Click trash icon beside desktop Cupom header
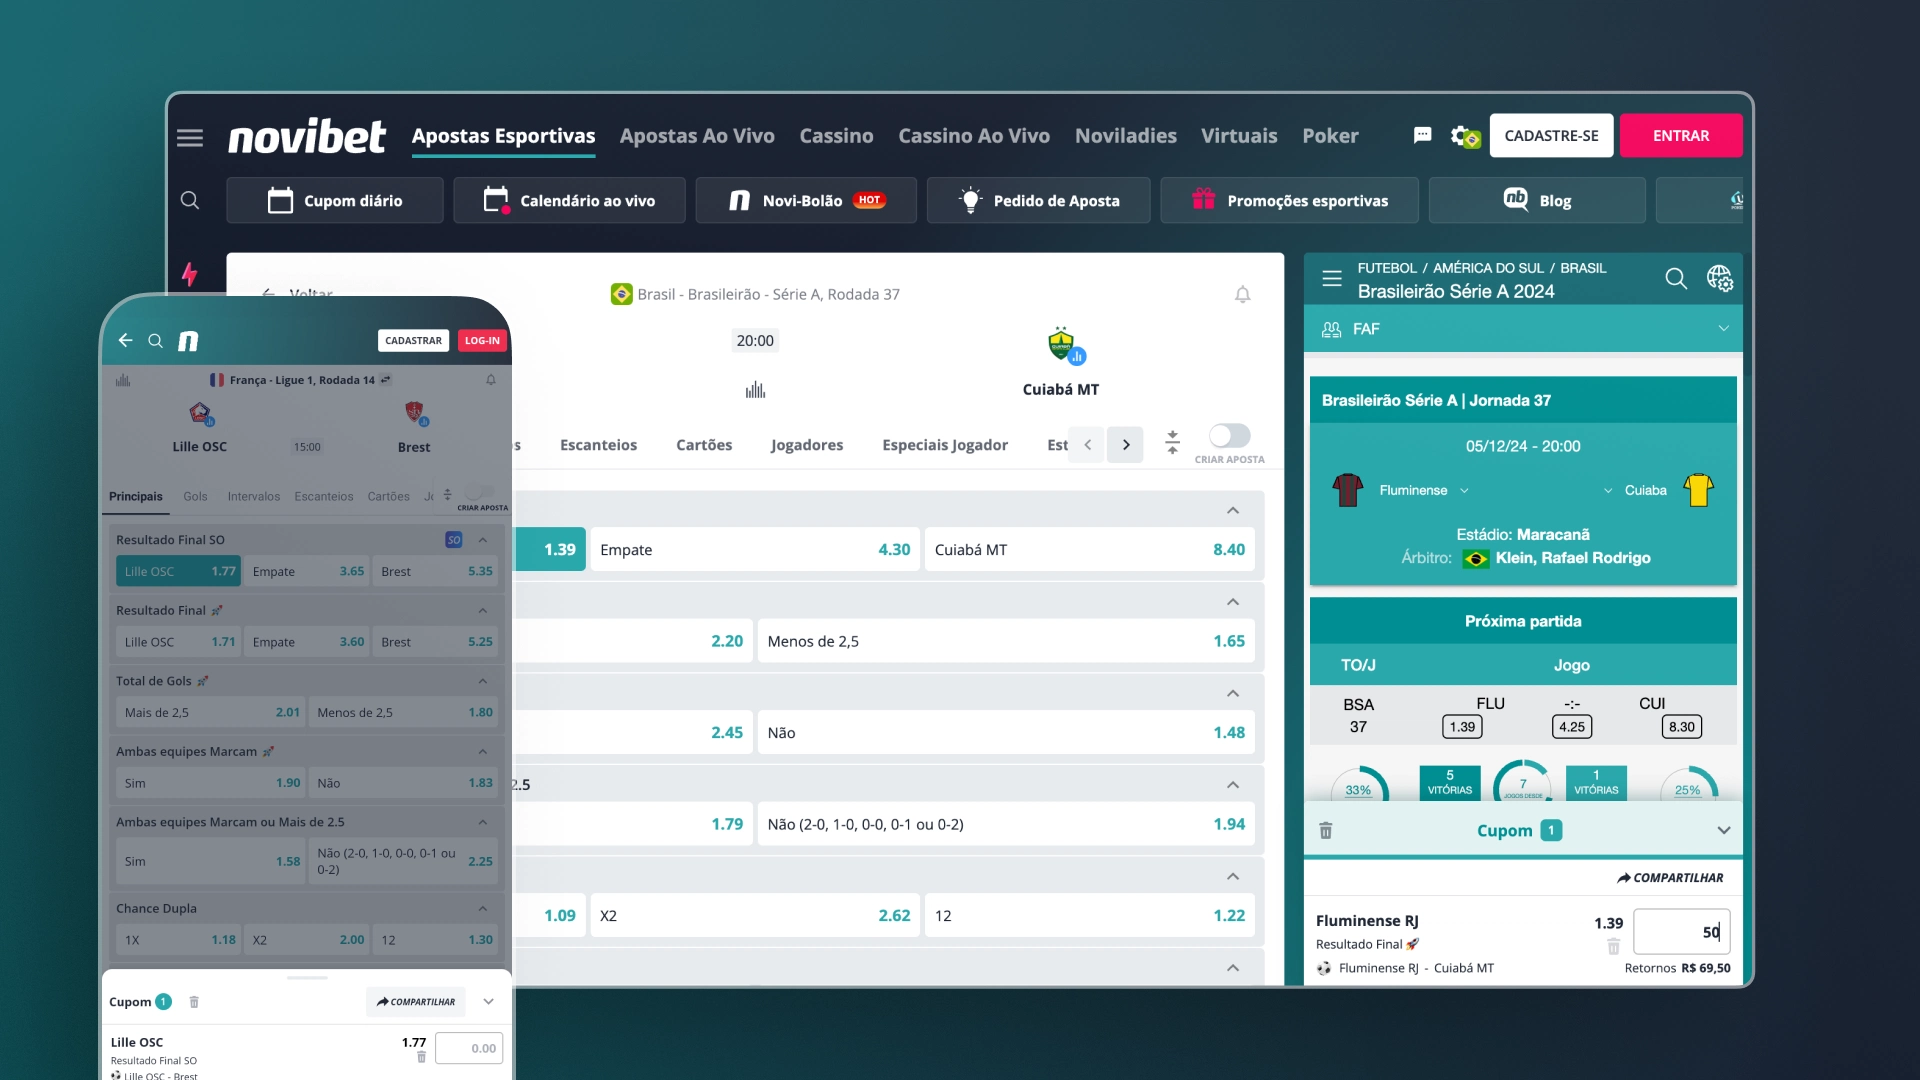1920x1080 pixels. tap(1326, 830)
